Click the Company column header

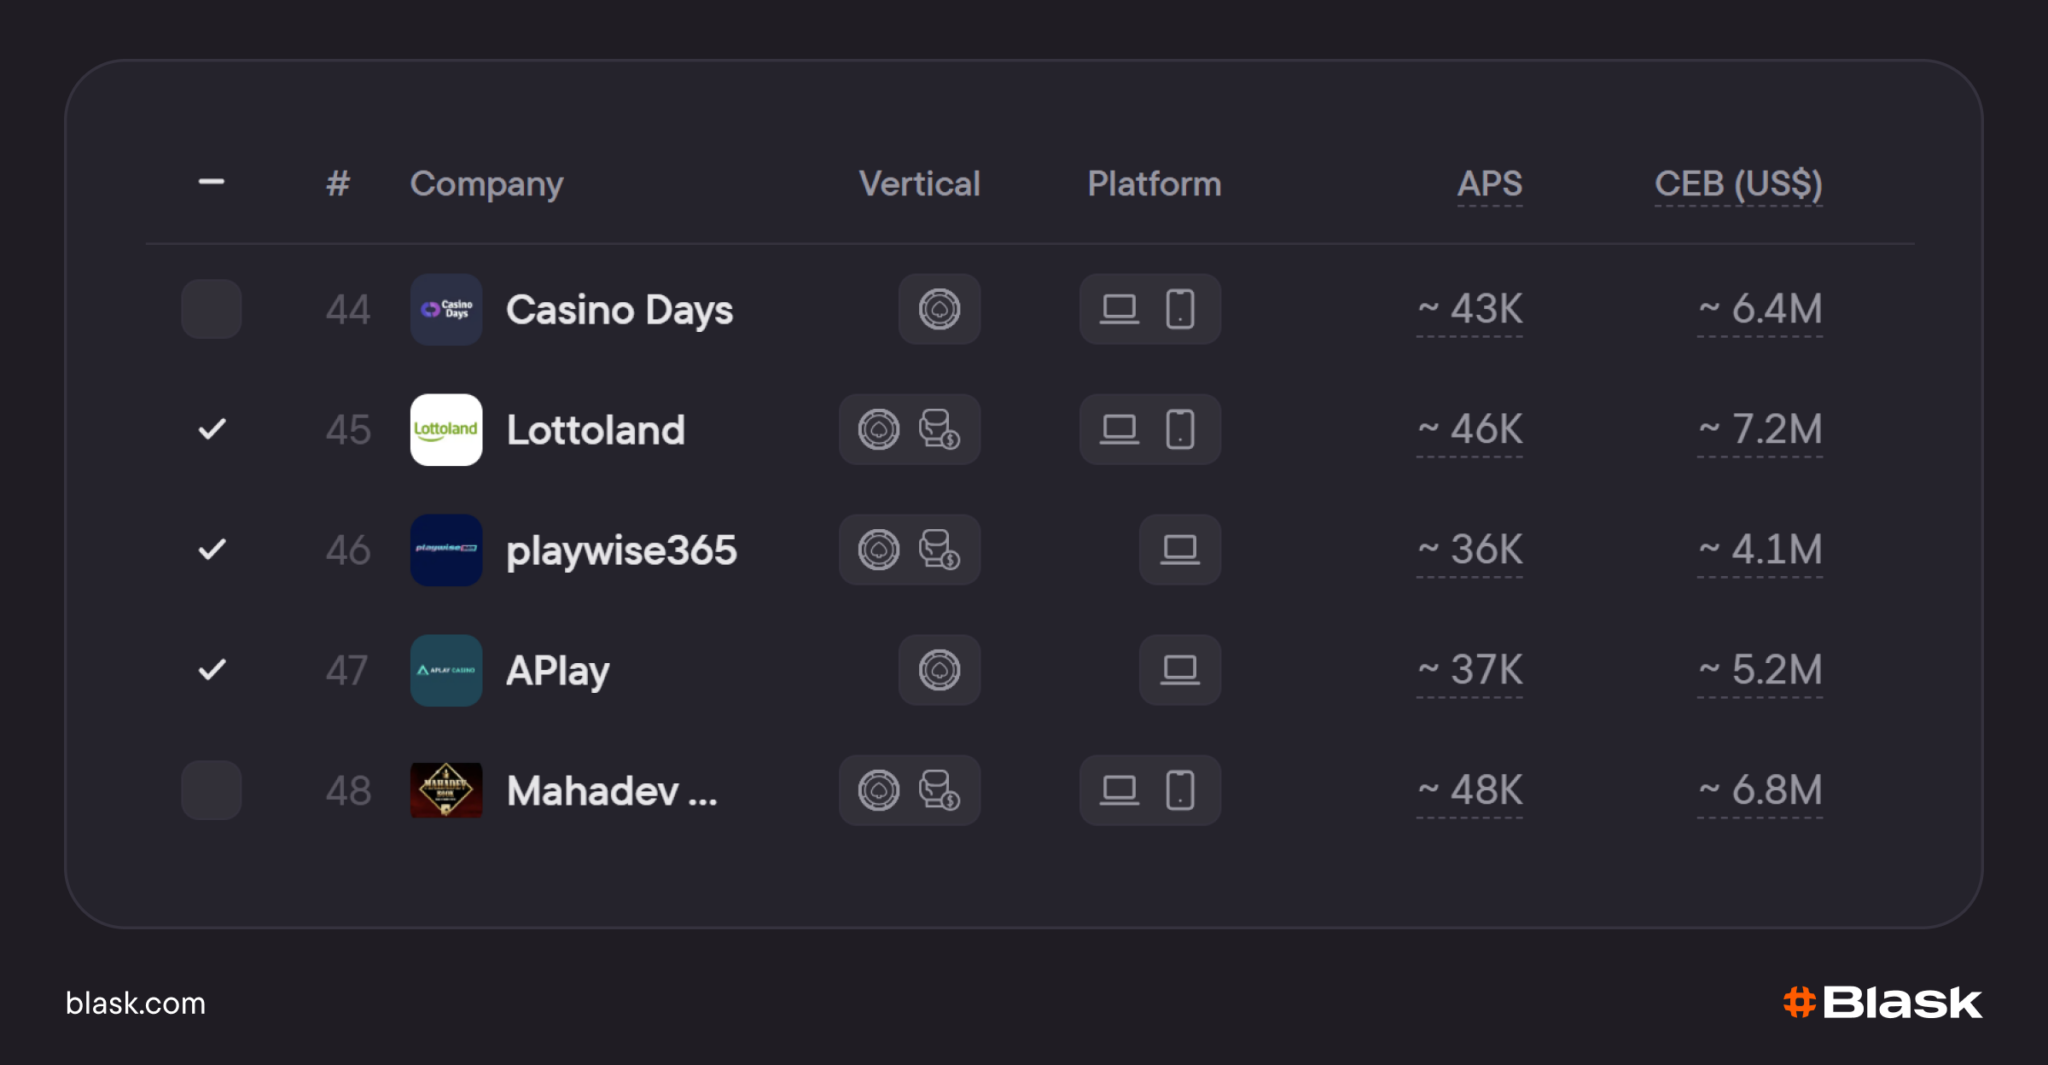coord(486,184)
